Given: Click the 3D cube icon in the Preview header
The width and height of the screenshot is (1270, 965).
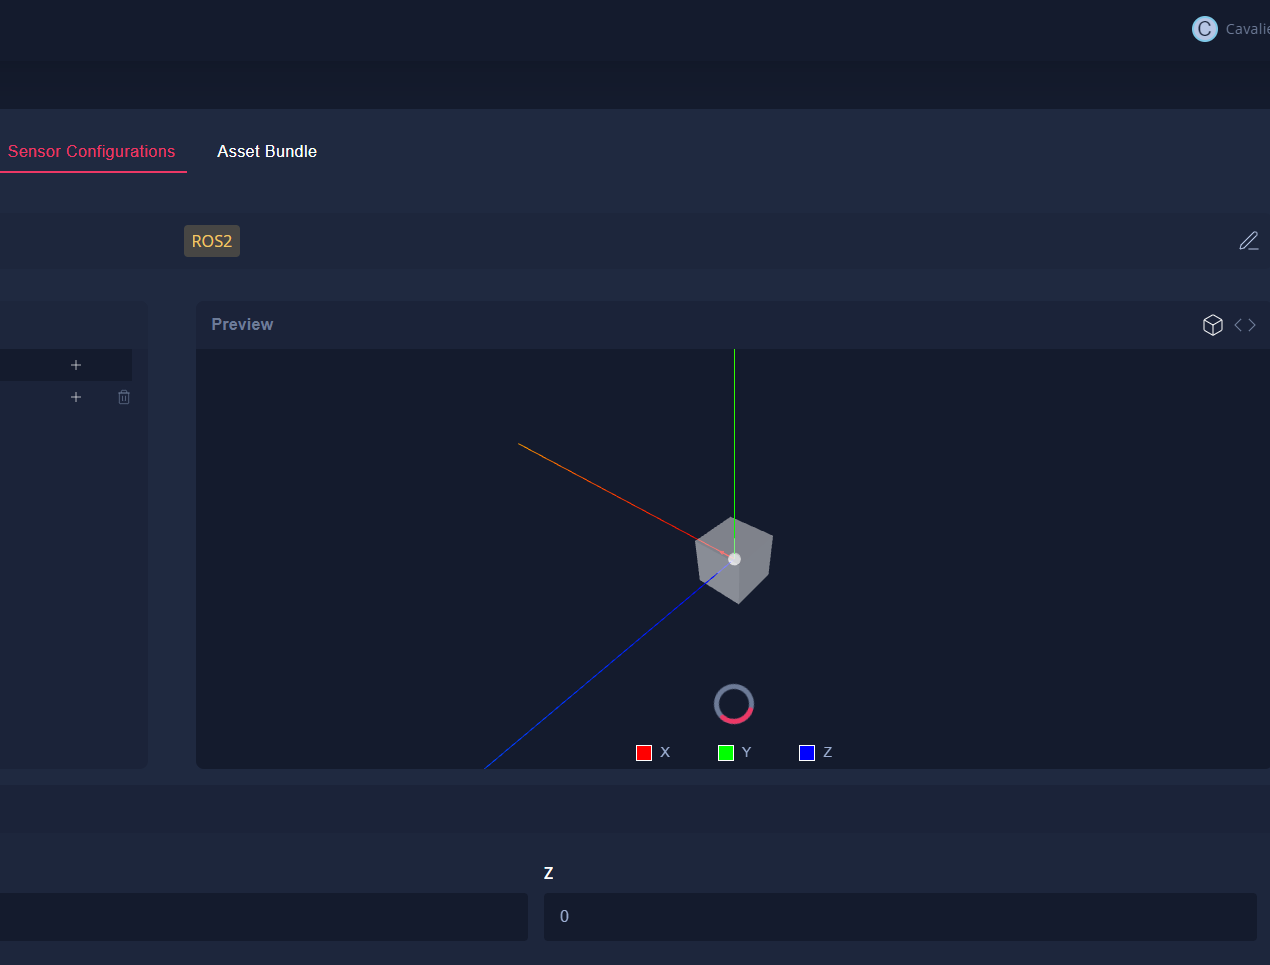Looking at the screenshot, I should (1213, 324).
